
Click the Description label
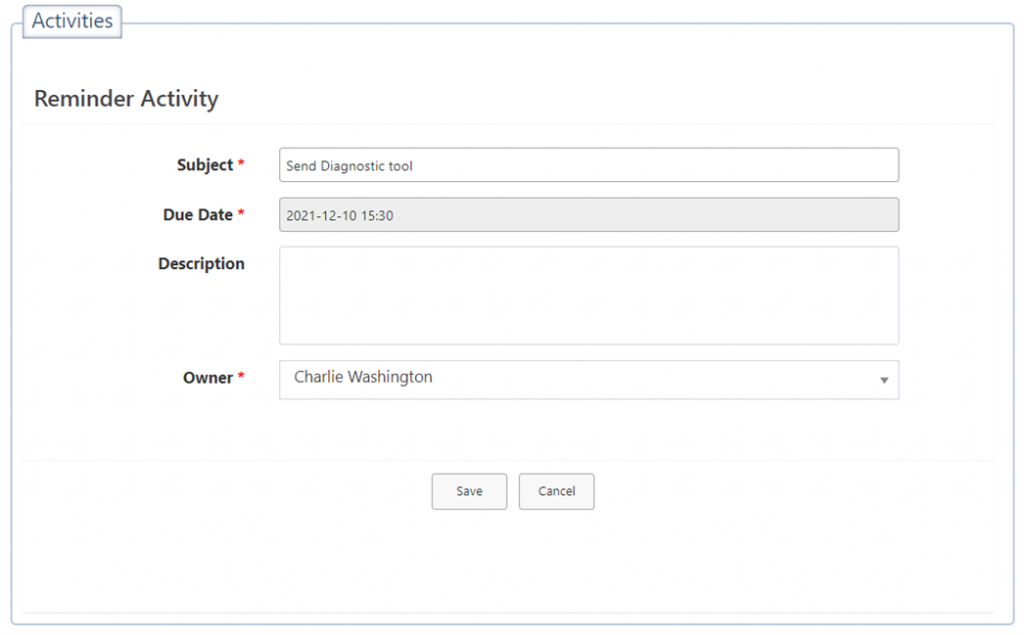pyautogui.click(x=201, y=263)
